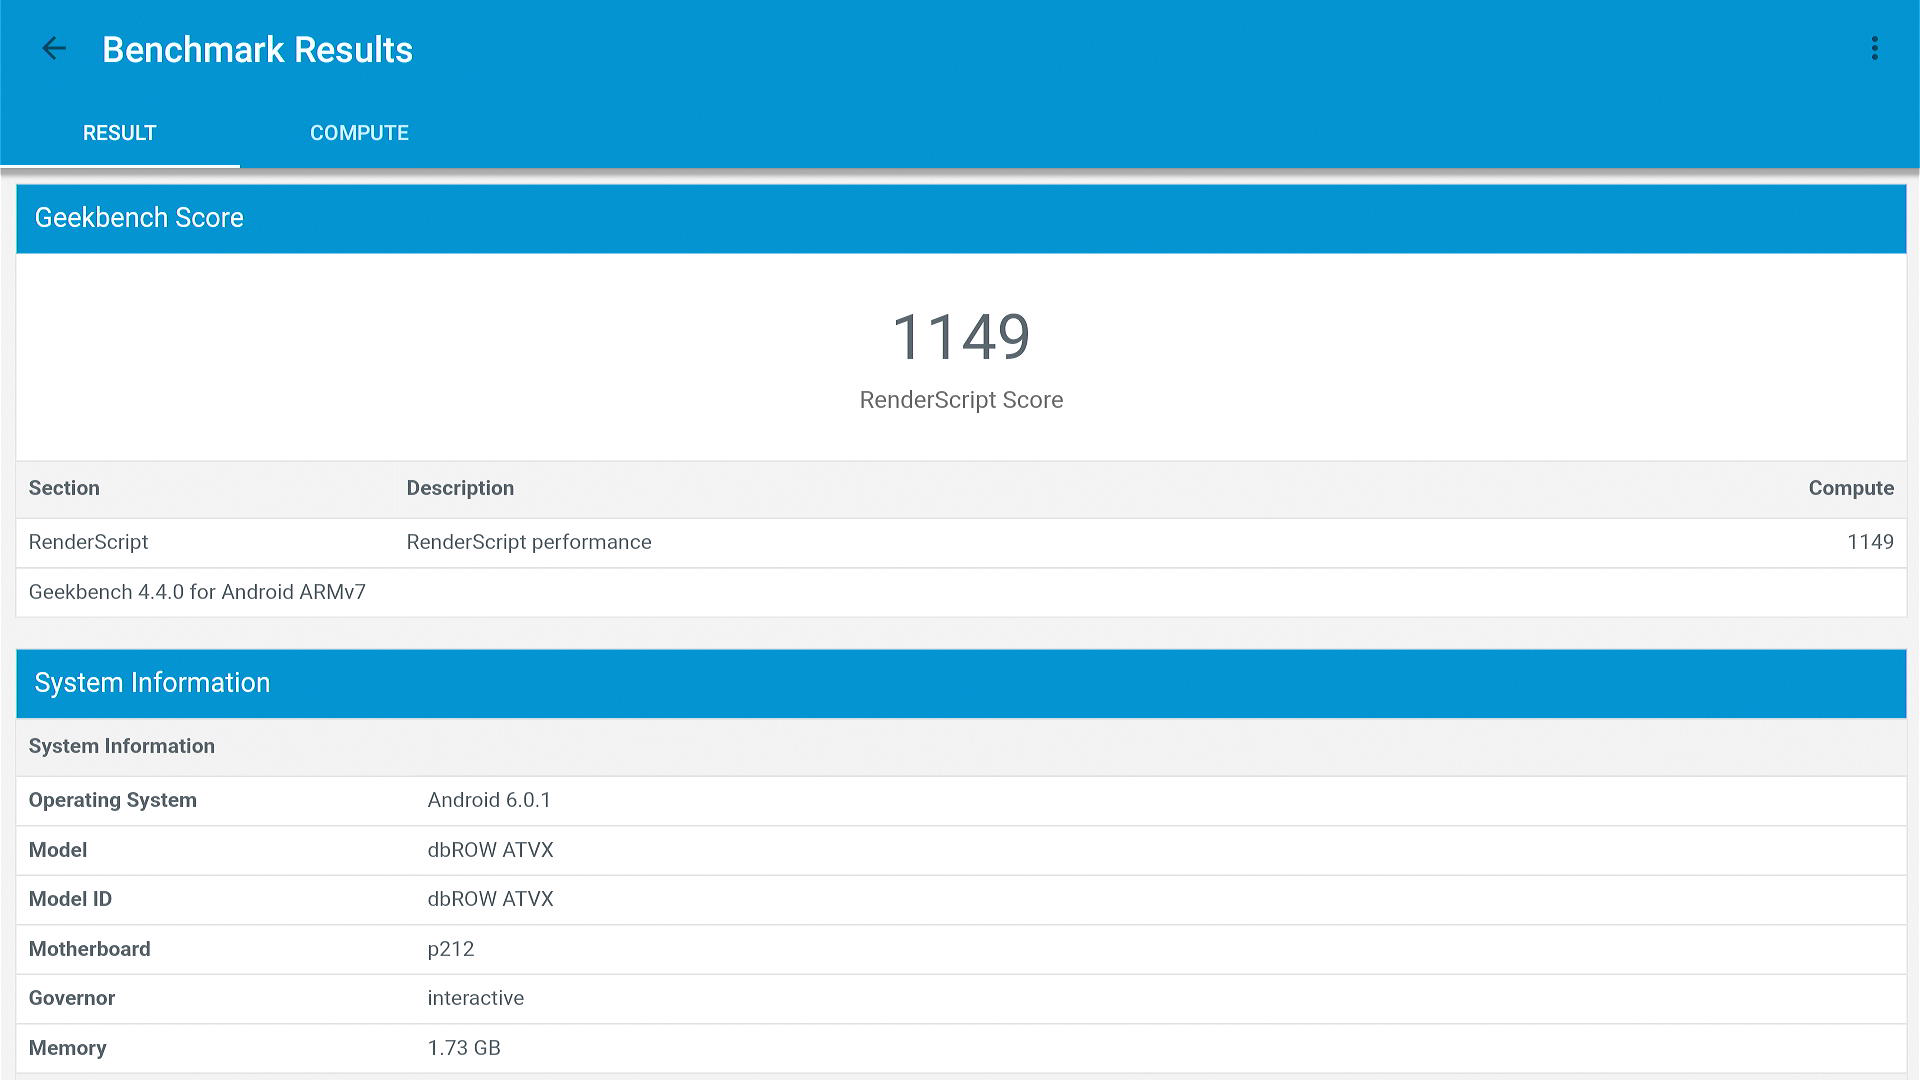
Task: Switch to the RESULT tab
Action: click(x=119, y=133)
